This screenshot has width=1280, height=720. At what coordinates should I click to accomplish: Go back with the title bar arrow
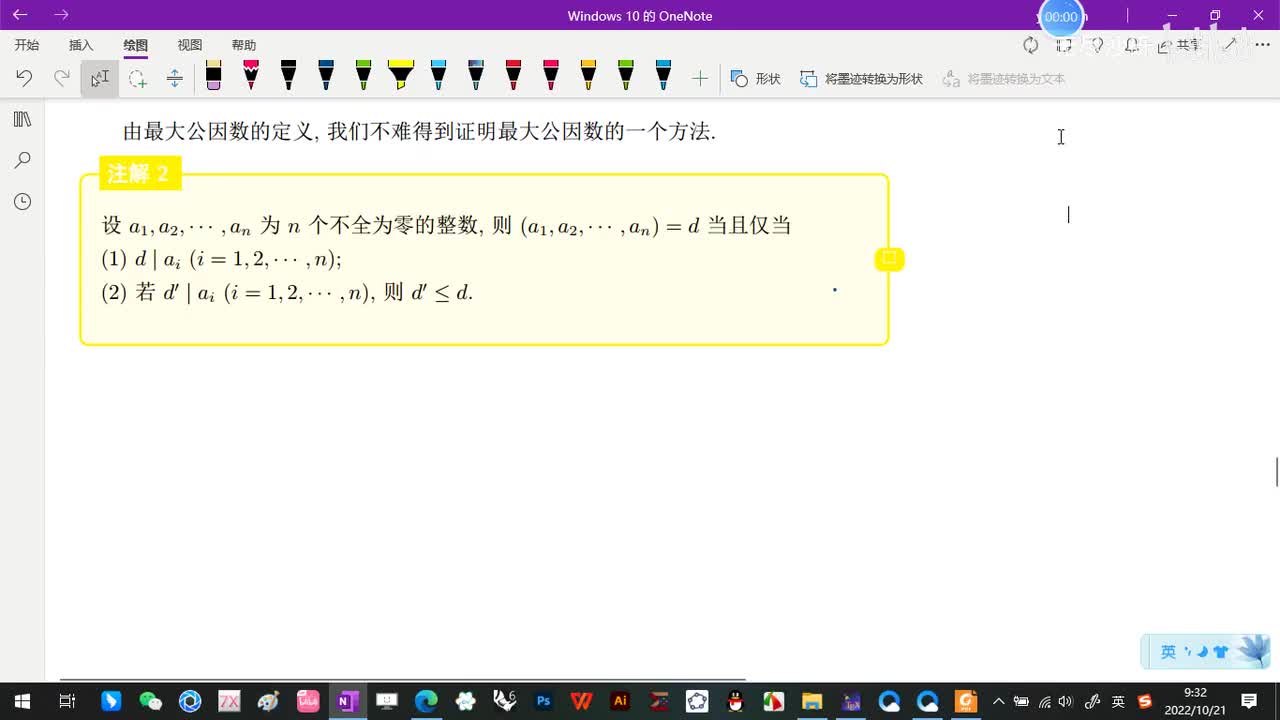click(20, 15)
